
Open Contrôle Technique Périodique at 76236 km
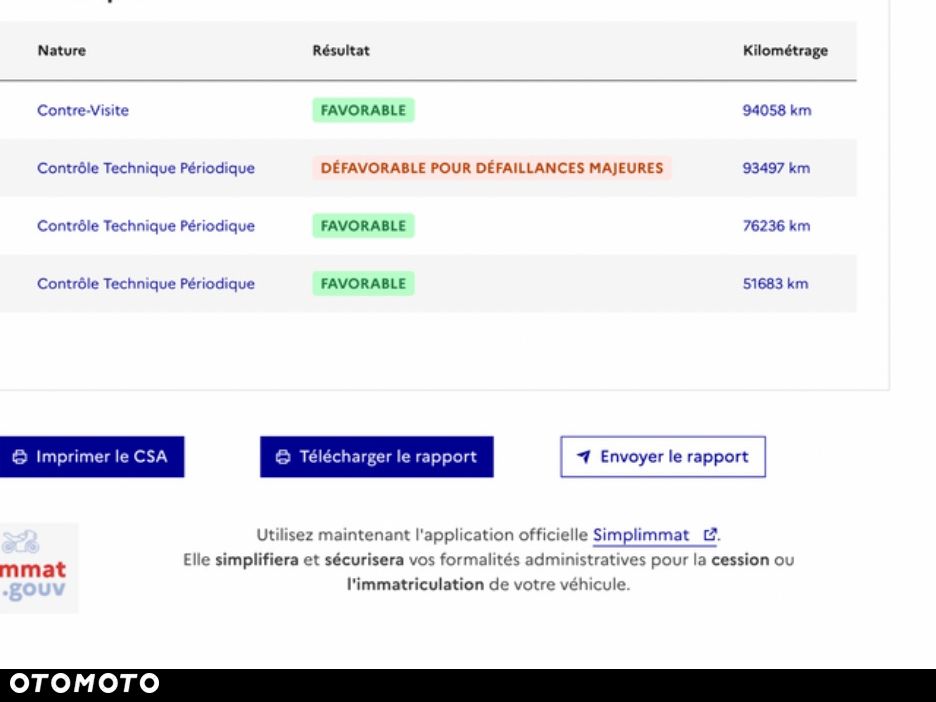tap(146, 226)
